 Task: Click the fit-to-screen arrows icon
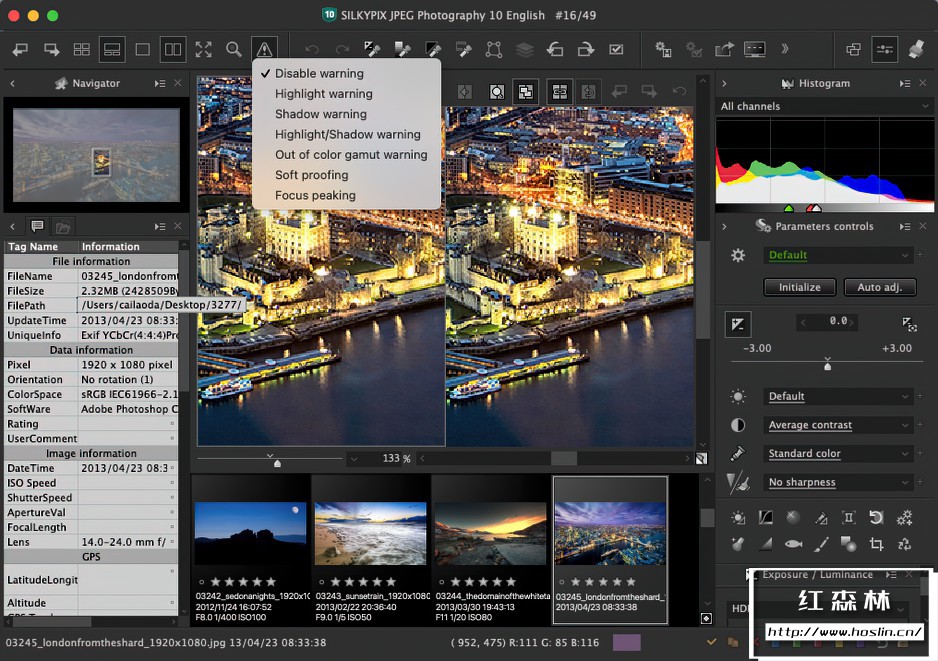(203, 49)
